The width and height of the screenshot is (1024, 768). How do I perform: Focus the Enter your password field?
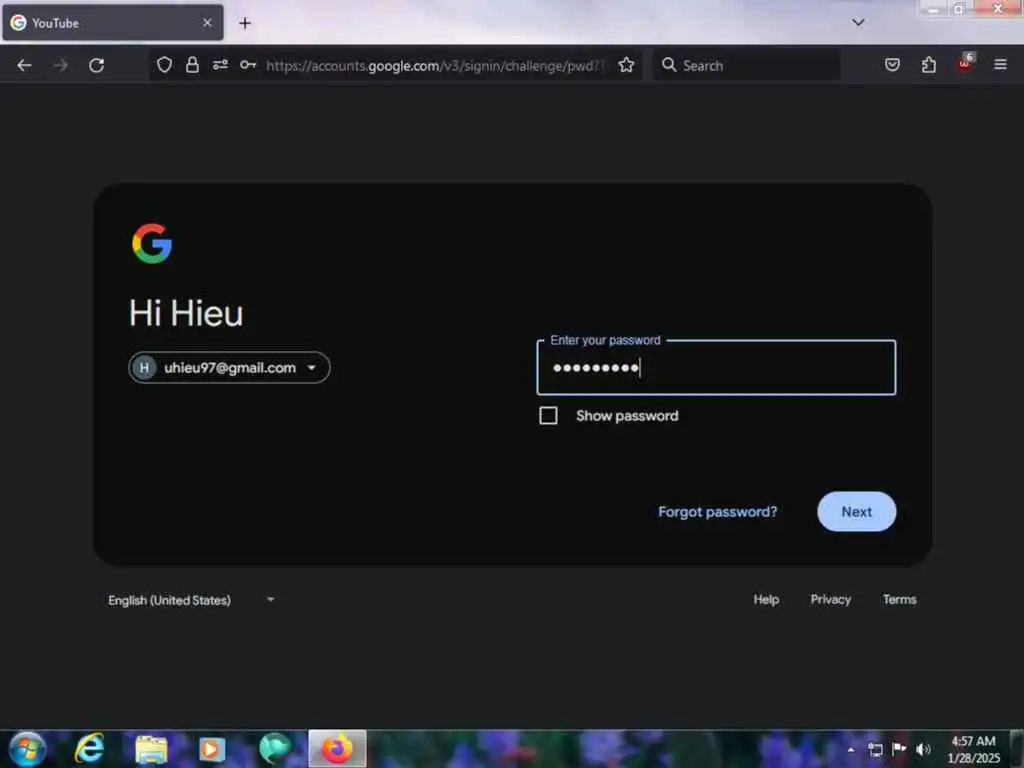point(716,368)
